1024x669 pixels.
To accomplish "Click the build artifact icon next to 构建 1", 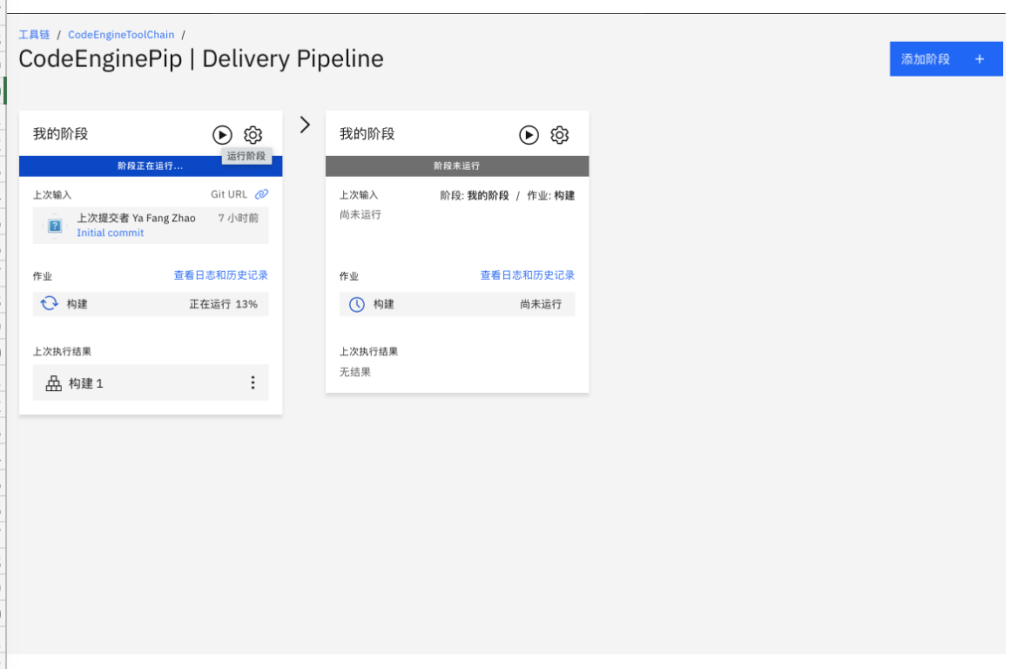I will point(54,383).
